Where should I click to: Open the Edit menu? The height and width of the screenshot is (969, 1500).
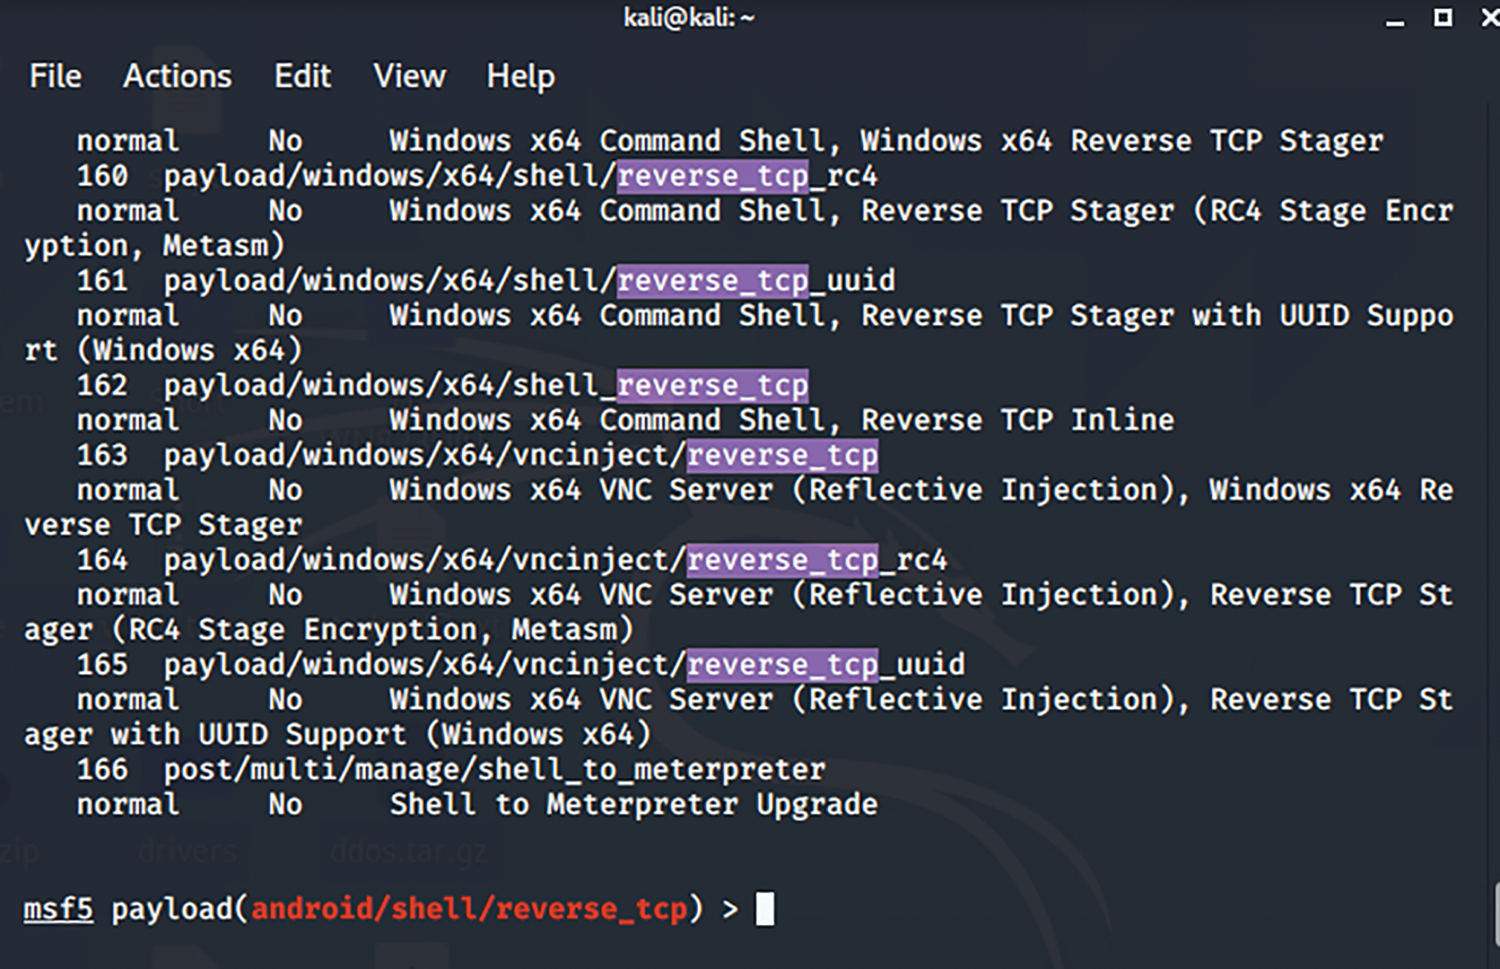point(302,76)
